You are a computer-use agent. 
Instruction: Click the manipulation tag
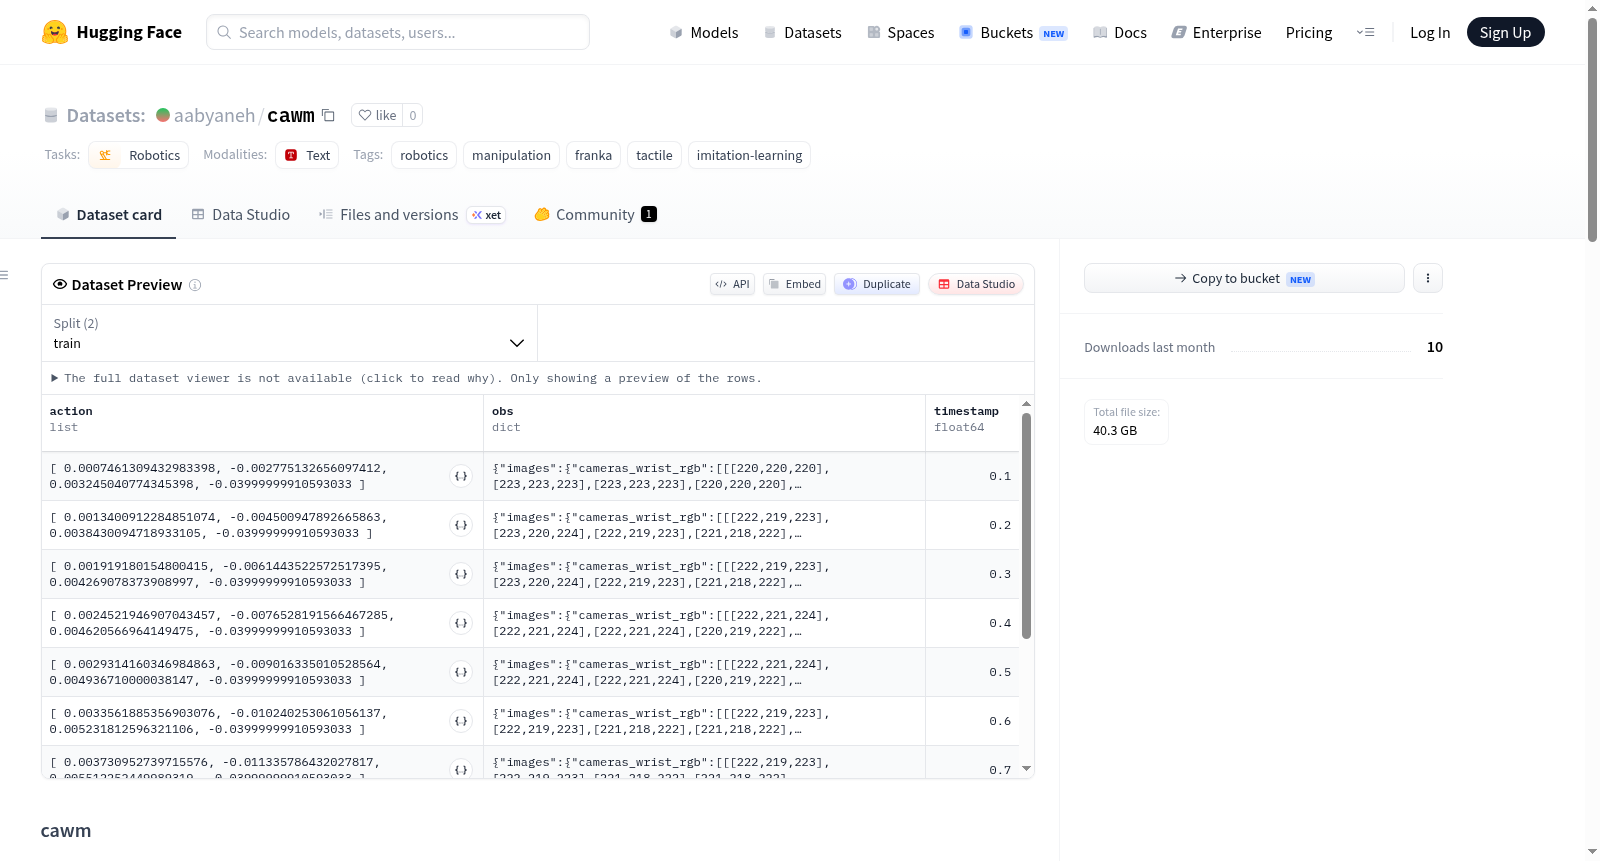coord(511,155)
